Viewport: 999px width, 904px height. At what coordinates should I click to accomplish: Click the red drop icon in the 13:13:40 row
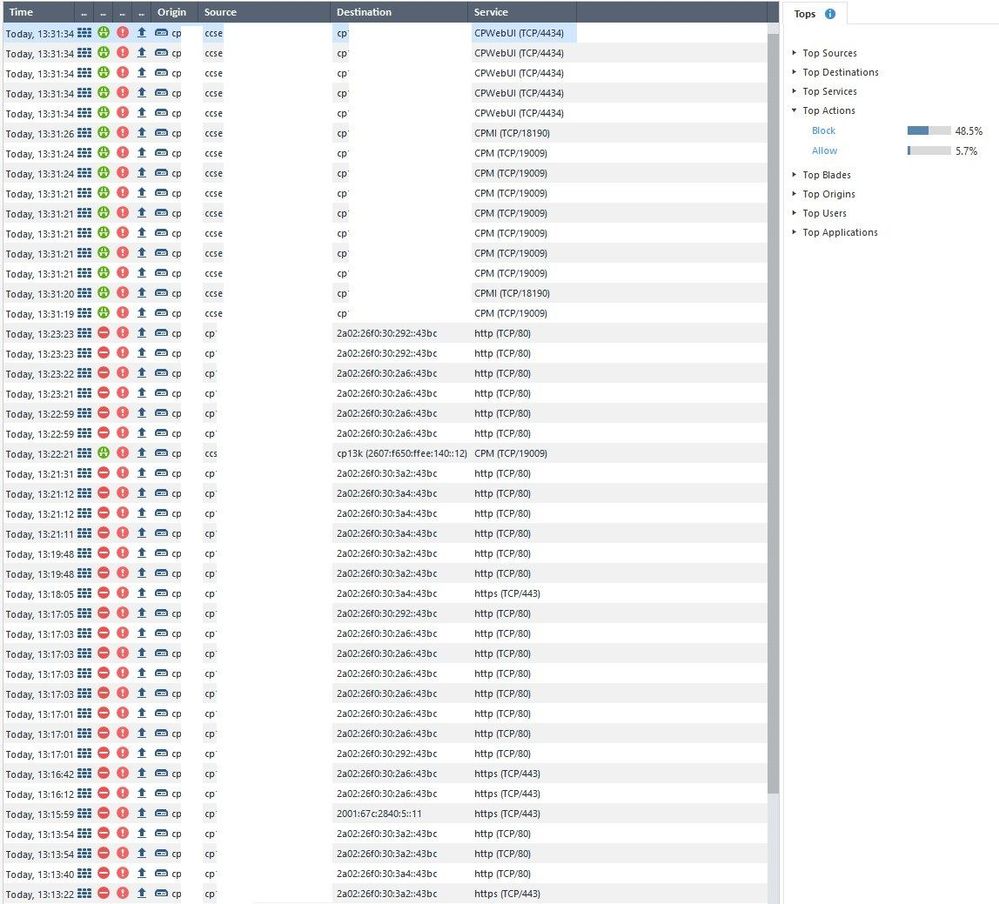pyautogui.click(x=103, y=873)
